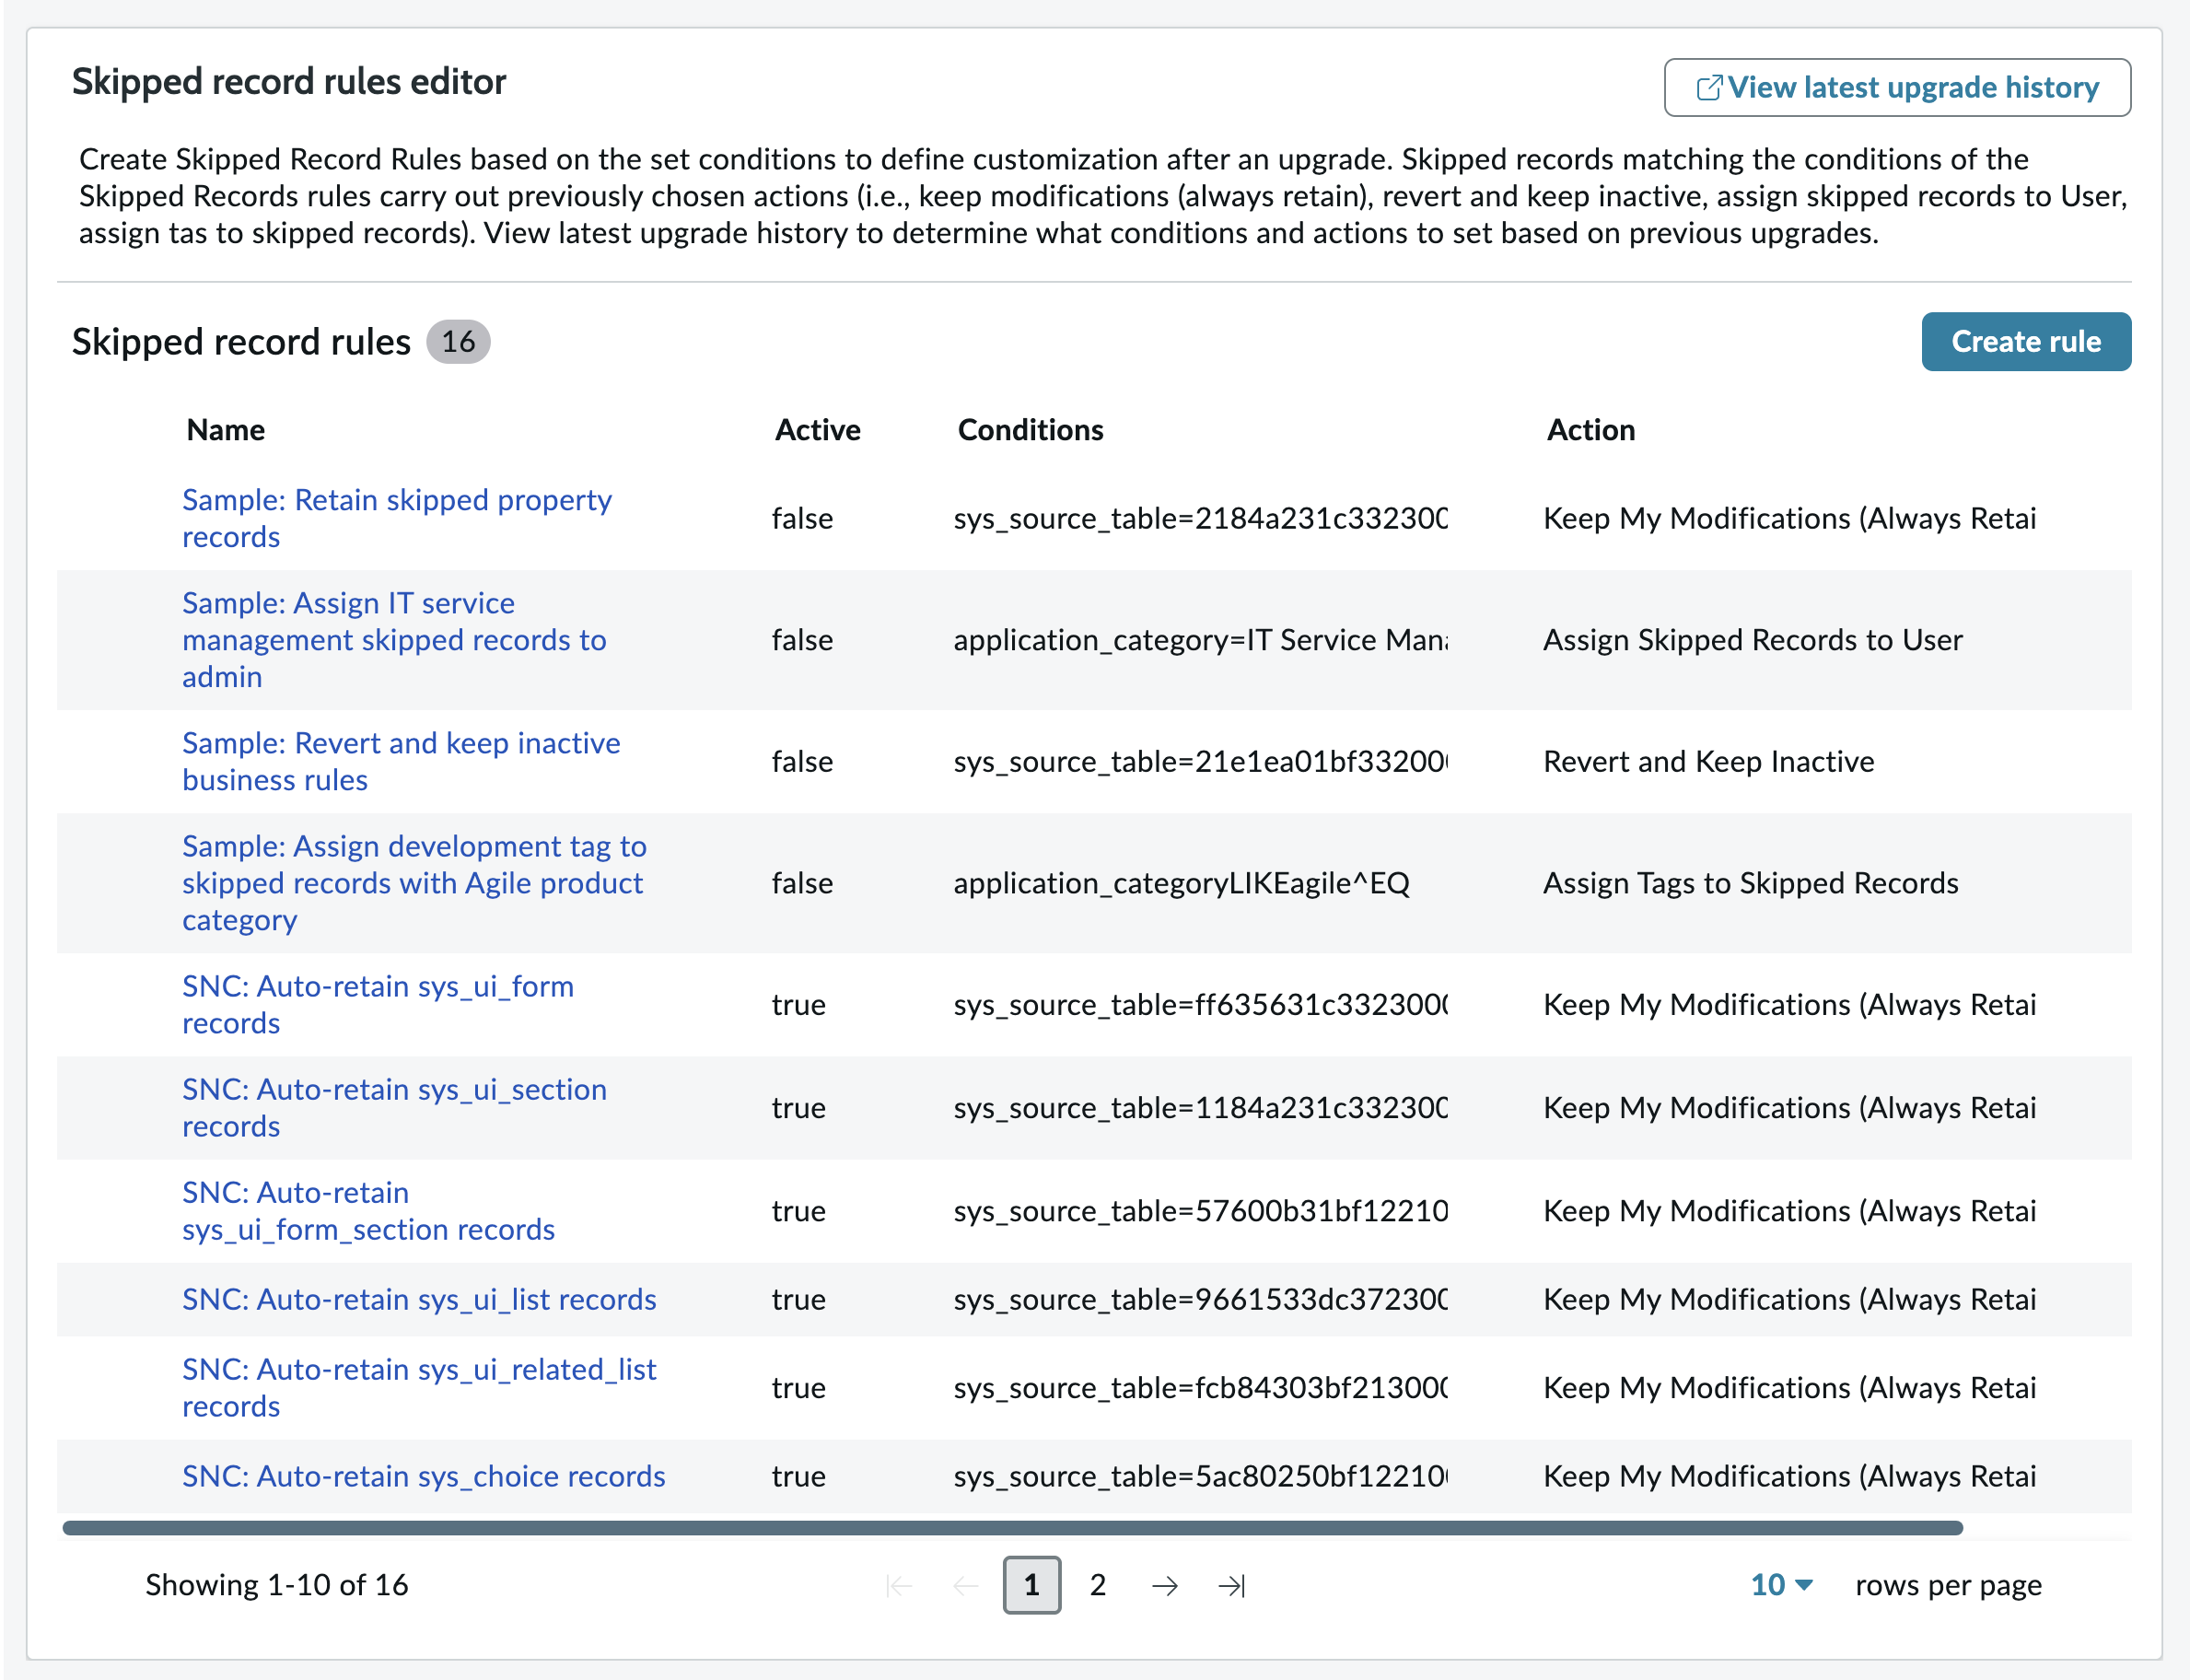Click the true value in sys_ui_form row
Screen dimensions: 2190x1680
(x=798, y=1004)
